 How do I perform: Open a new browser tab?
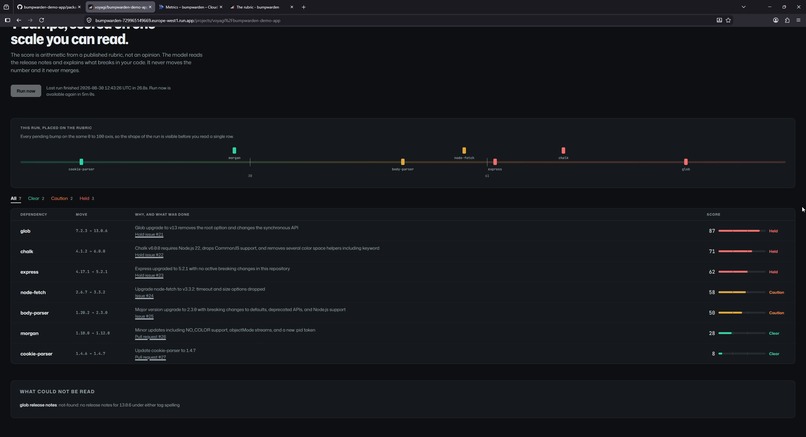[x=303, y=7]
